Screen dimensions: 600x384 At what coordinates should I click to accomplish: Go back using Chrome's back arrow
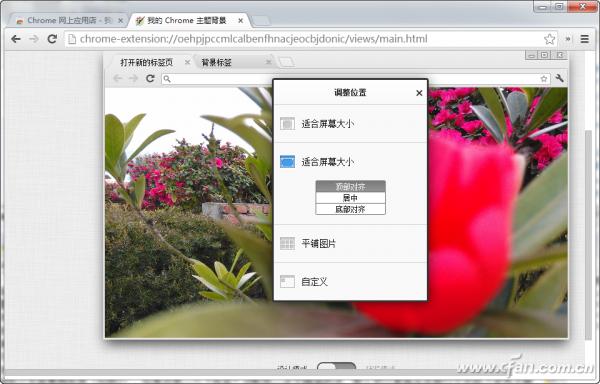click(x=16, y=39)
